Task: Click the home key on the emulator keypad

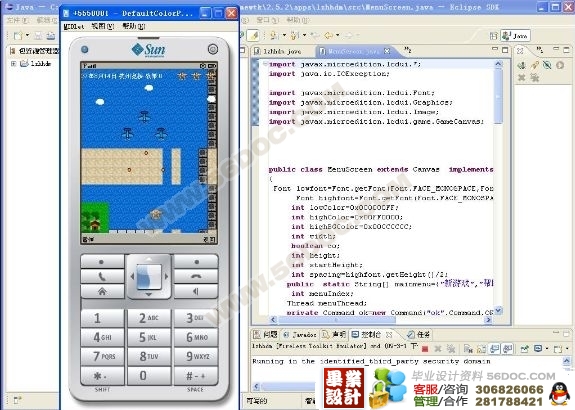Action: (102, 291)
